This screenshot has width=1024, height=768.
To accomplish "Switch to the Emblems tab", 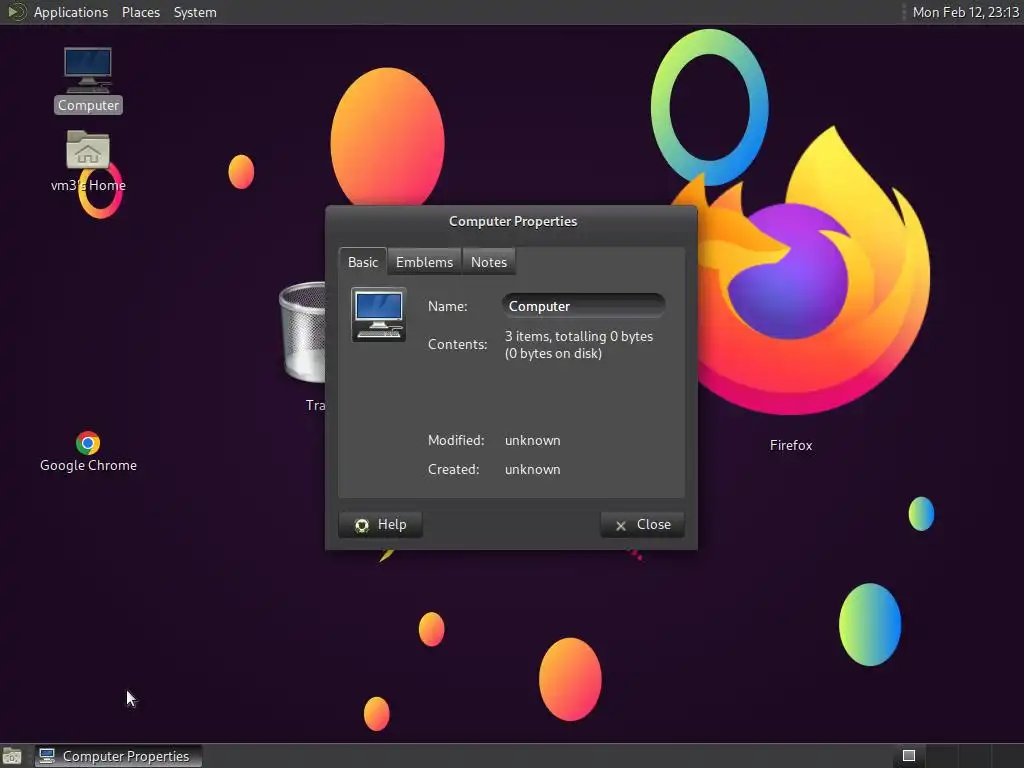I will tap(424, 262).
